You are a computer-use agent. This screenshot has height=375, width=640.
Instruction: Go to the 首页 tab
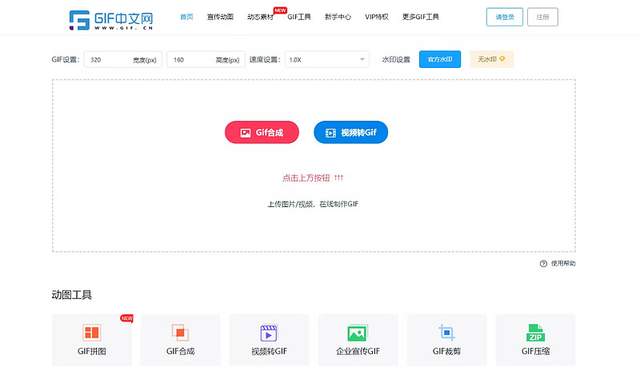point(187,17)
